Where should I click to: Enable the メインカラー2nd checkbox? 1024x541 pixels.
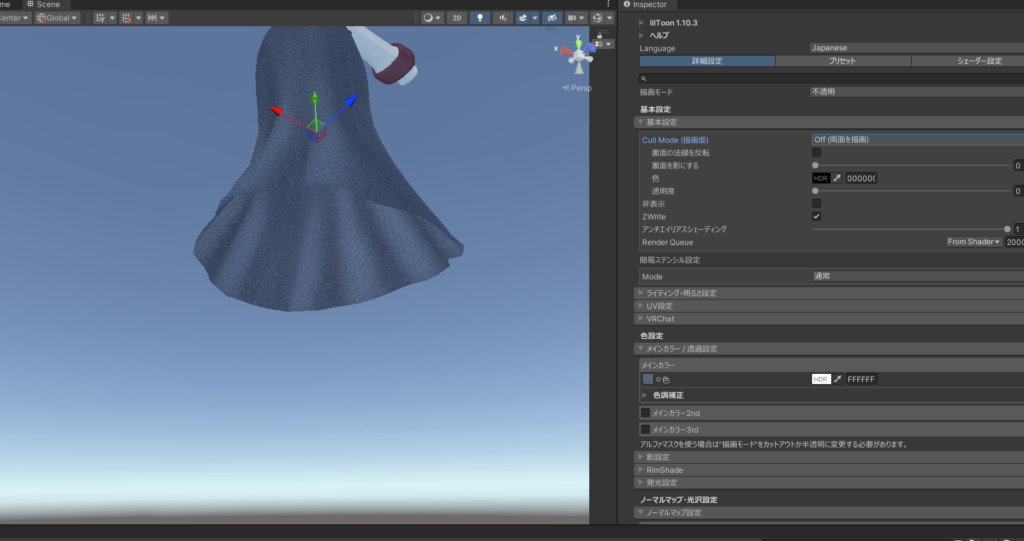click(x=645, y=412)
